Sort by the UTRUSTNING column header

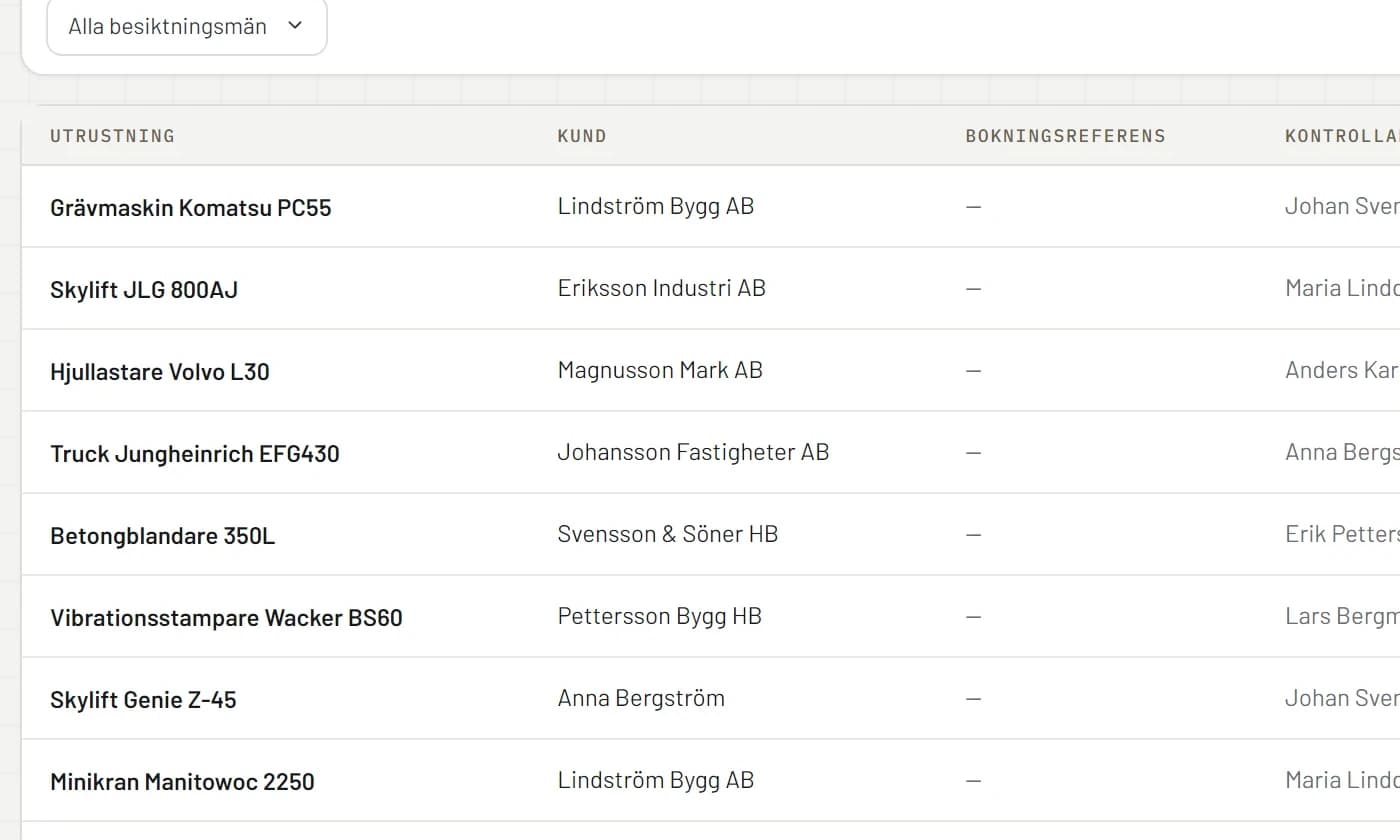coord(112,136)
